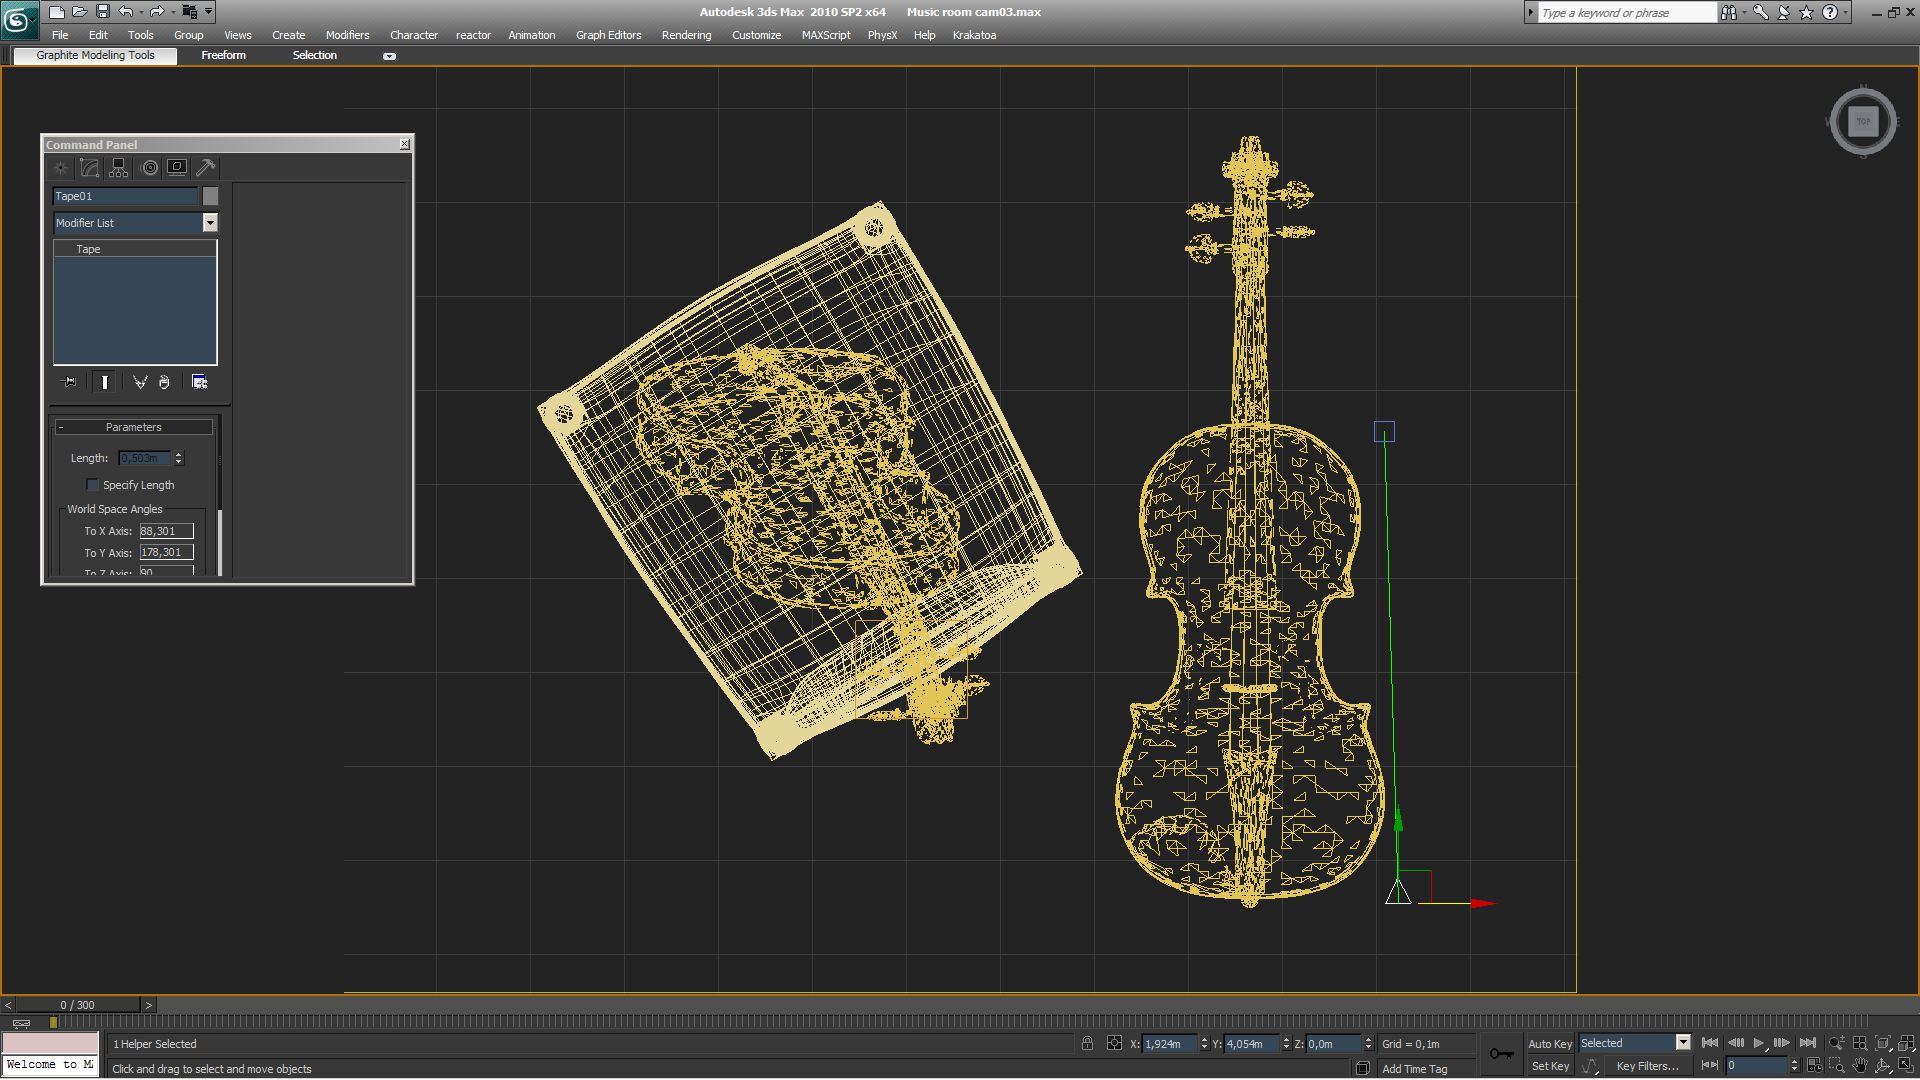Switch to the Motion panel tab
This screenshot has width=1920, height=1080.
(149, 168)
